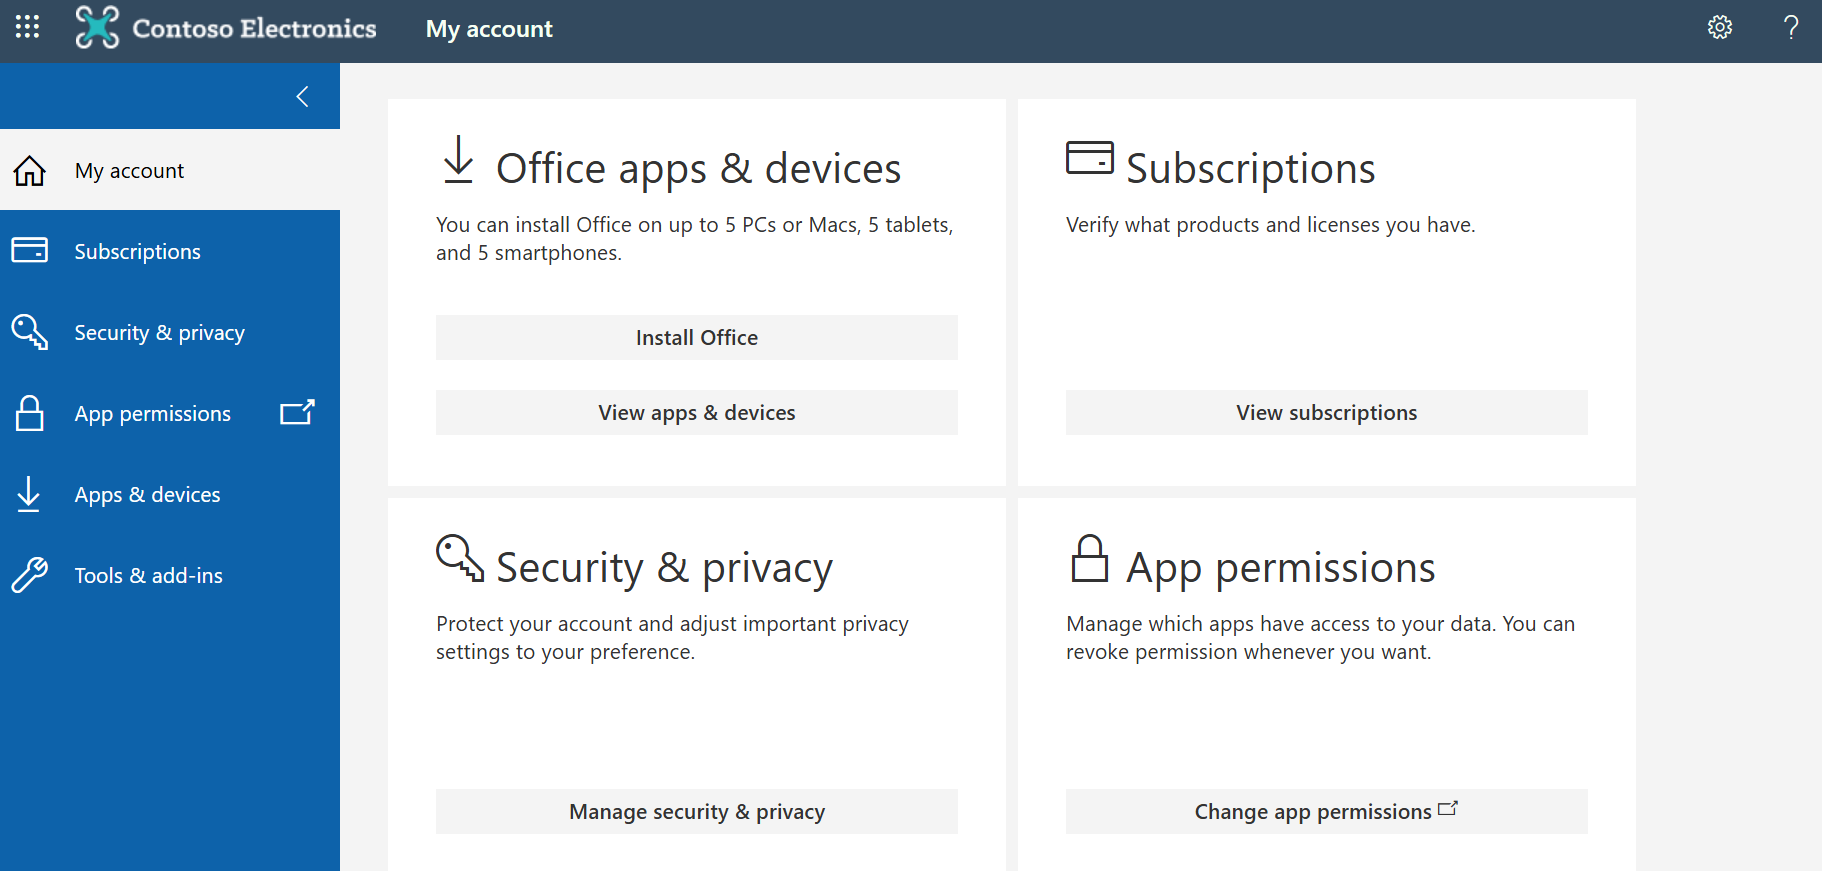Click the home icon beside My account

[x=29, y=171]
